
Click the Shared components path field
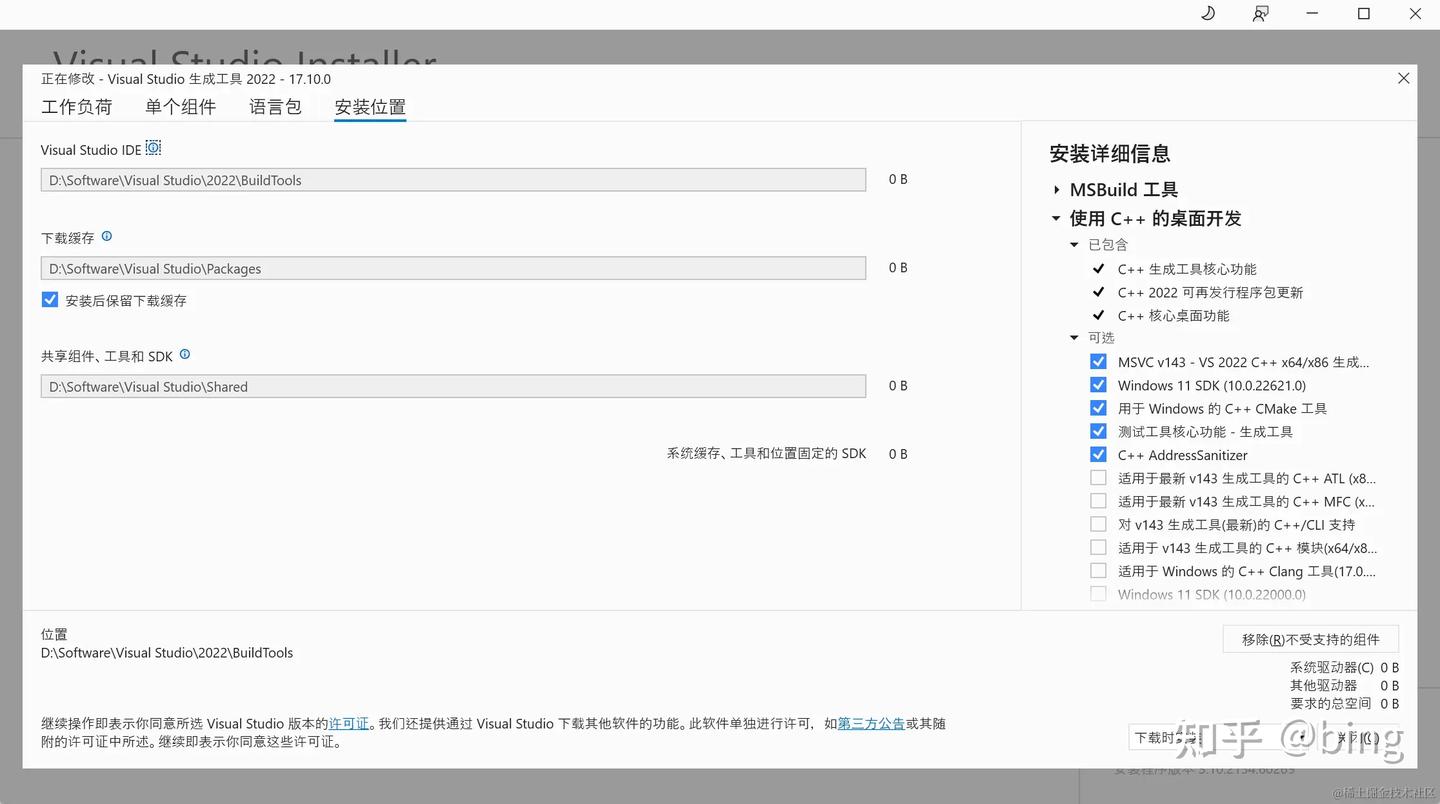[453, 386]
